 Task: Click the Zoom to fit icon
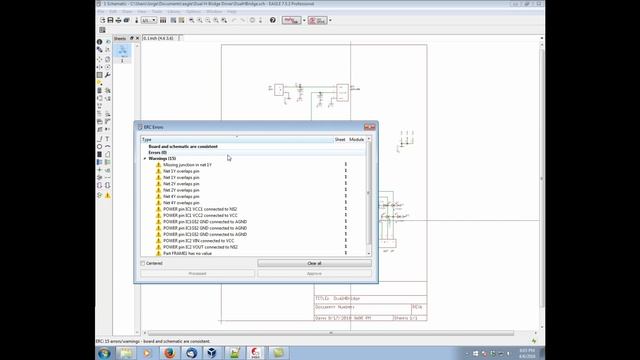tap(191, 20)
